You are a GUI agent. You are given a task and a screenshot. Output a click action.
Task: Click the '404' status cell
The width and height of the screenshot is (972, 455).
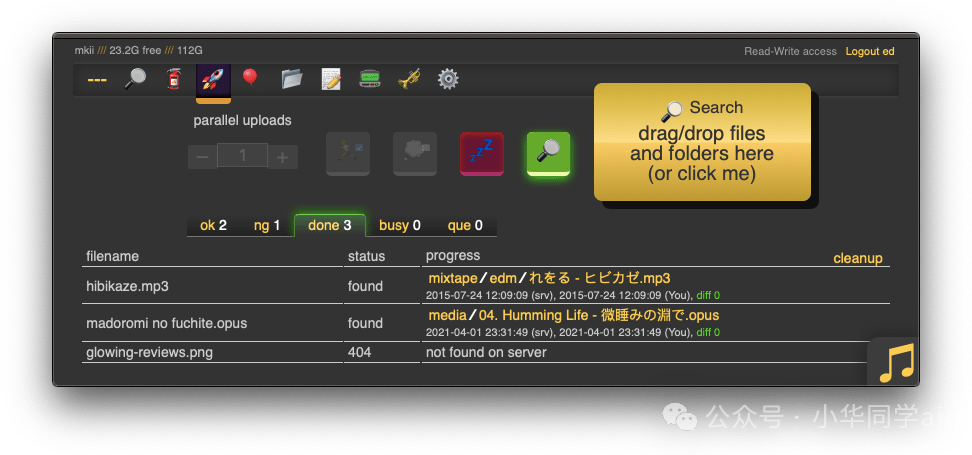[382, 352]
